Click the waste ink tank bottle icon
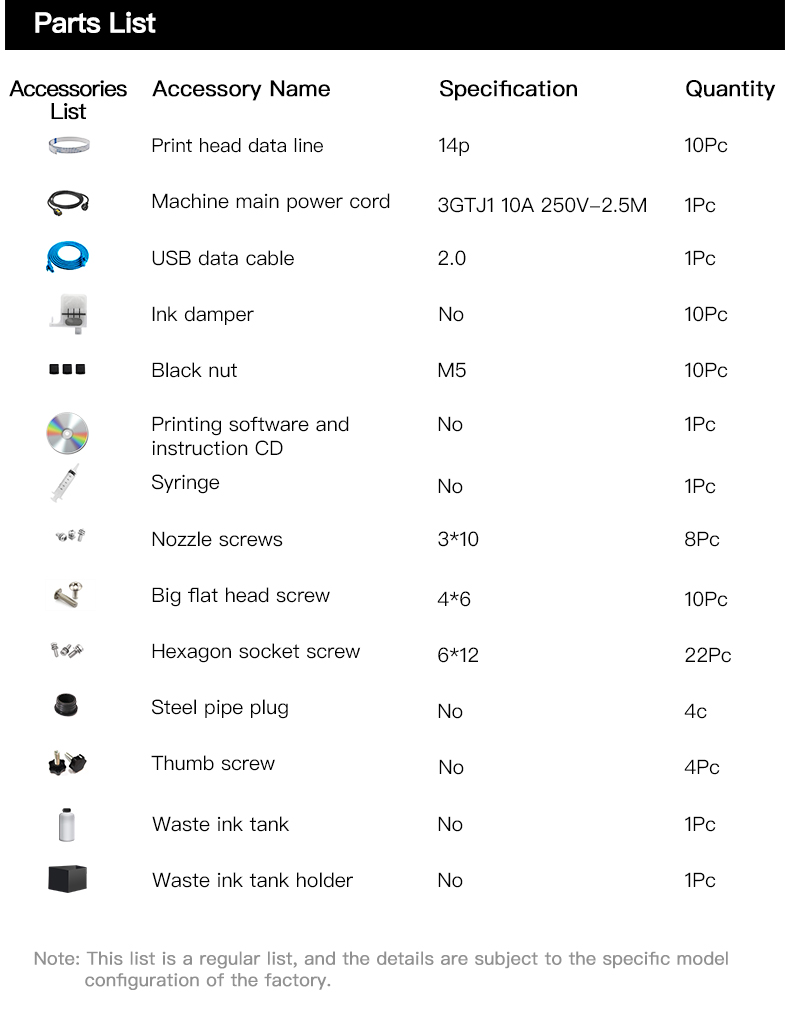Viewport: 790px width, 1035px height. click(67, 825)
